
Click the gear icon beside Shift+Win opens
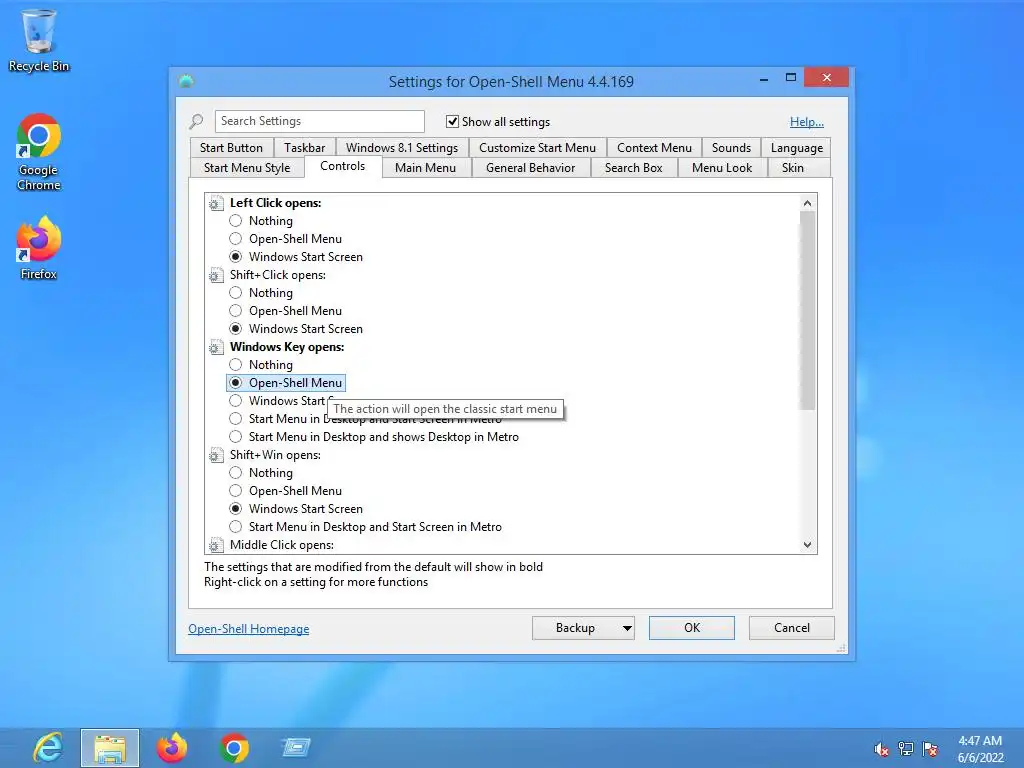(x=216, y=455)
